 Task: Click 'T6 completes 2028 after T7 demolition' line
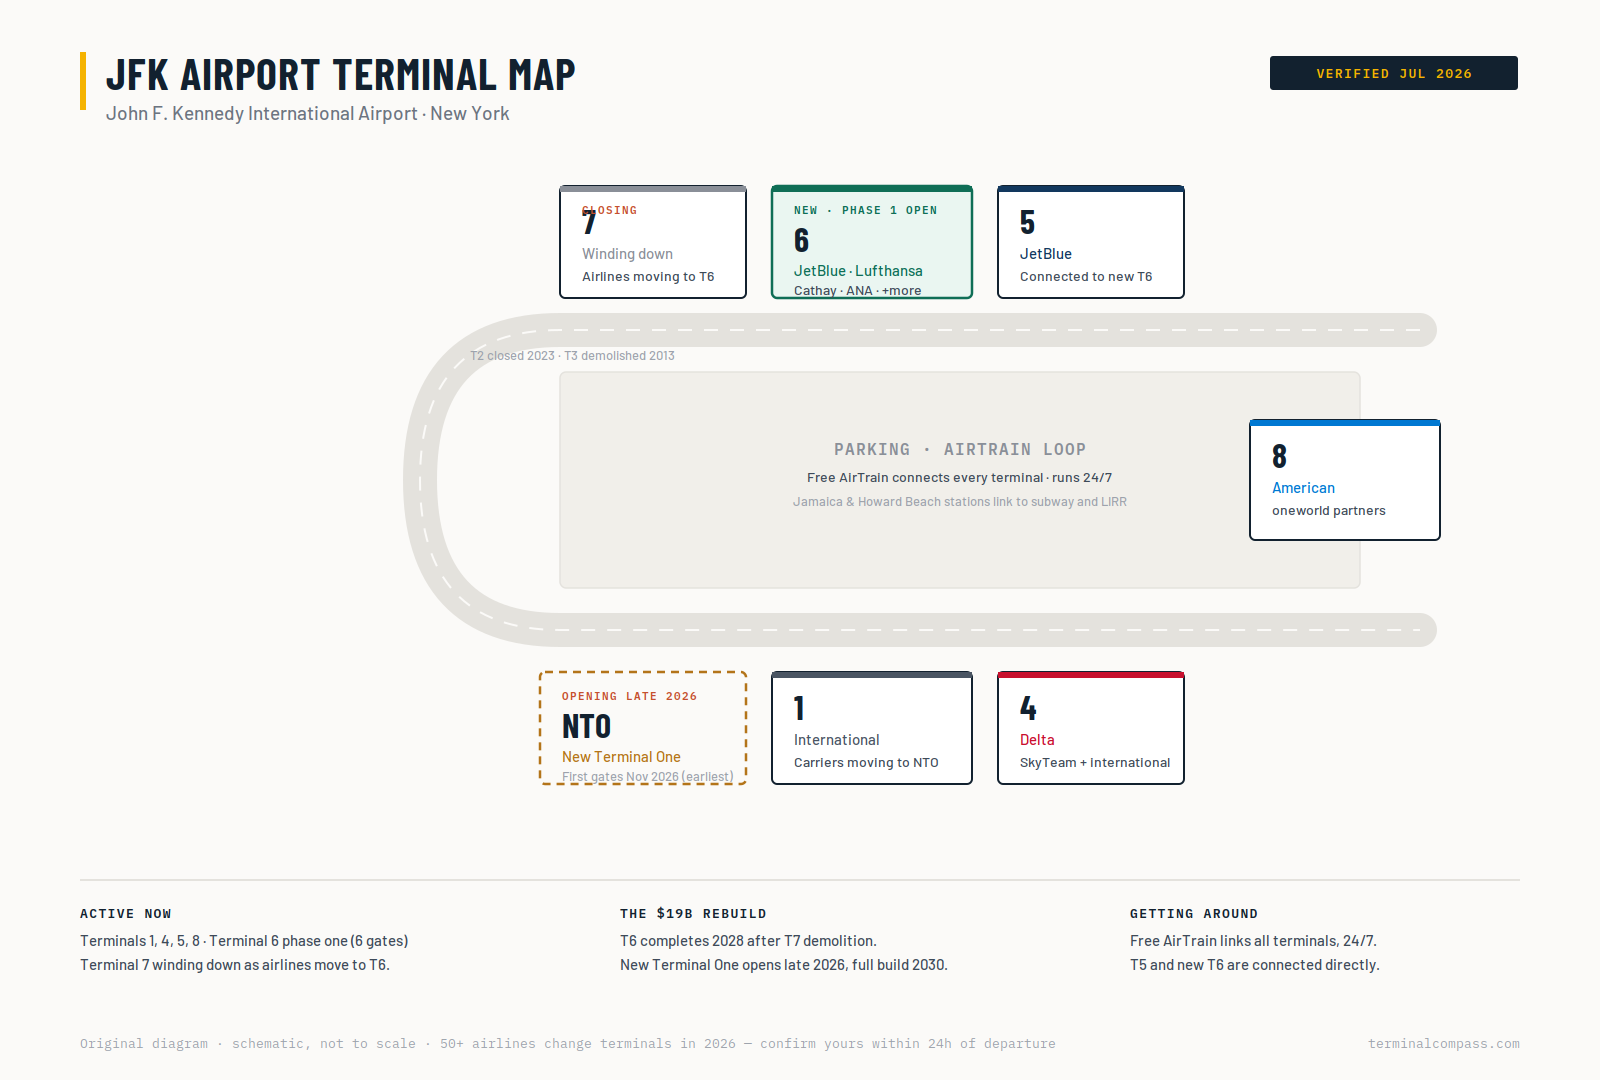(x=748, y=941)
